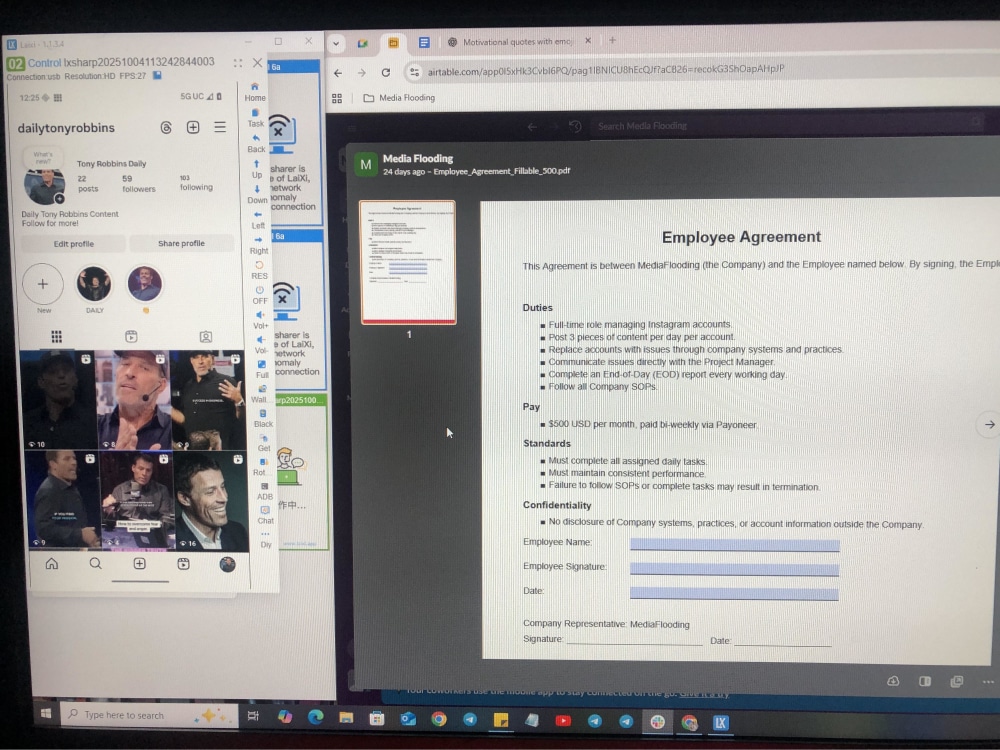This screenshot has width=1000, height=750.
Task: Click 59 followers count
Action: pos(138,184)
